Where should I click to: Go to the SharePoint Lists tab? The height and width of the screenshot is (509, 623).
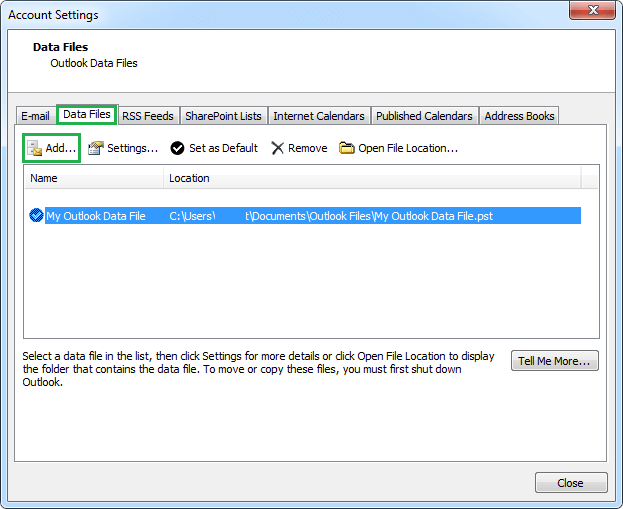coord(223,116)
